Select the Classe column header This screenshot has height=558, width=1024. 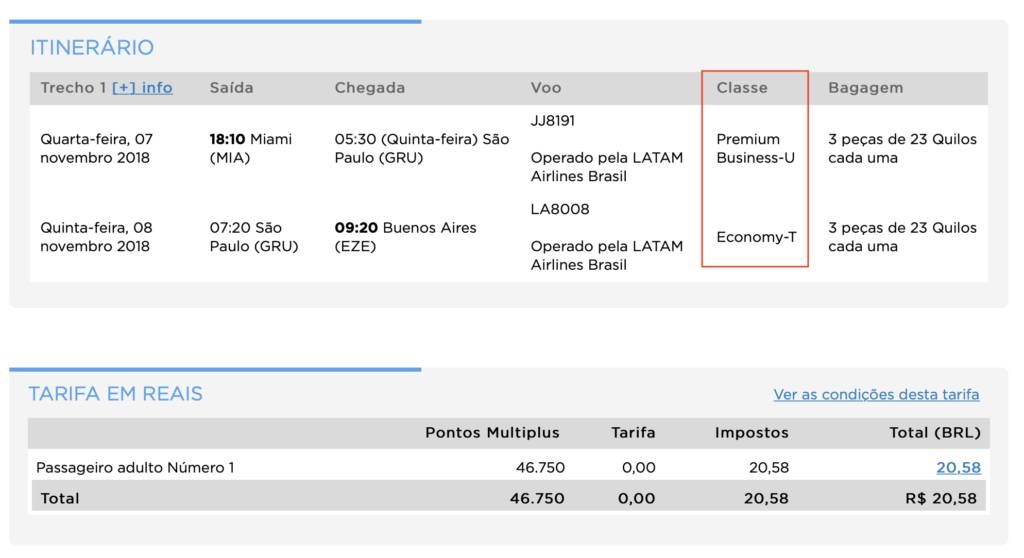click(x=741, y=88)
